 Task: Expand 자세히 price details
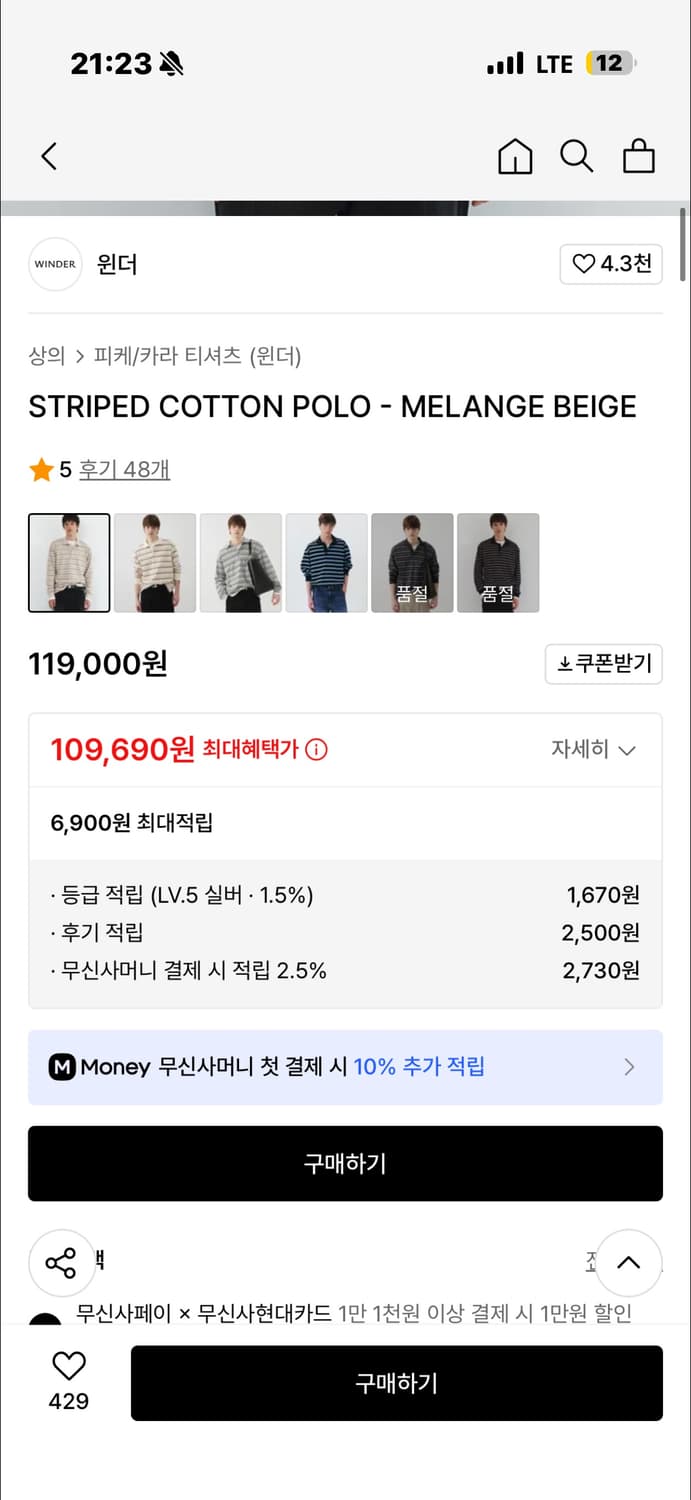593,749
